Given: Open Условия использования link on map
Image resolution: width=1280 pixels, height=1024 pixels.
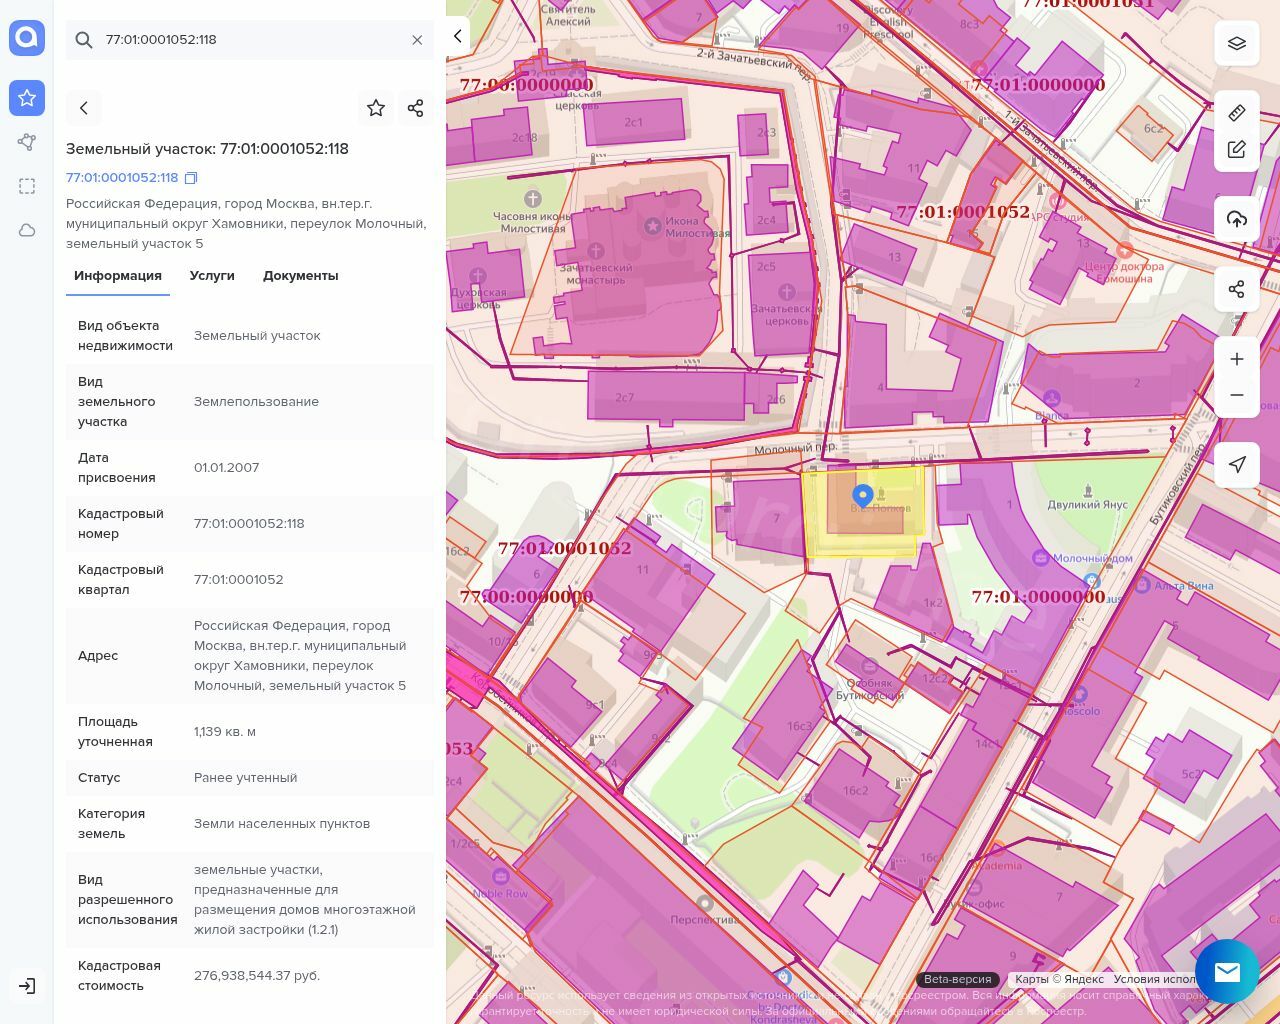Looking at the screenshot, I should click(1155, 979).
